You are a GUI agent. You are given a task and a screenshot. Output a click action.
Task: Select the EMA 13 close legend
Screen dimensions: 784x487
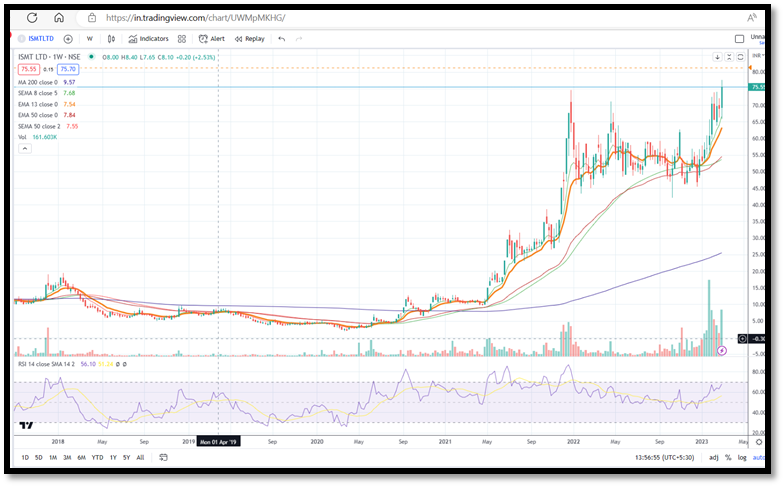(x=46, y=104)
